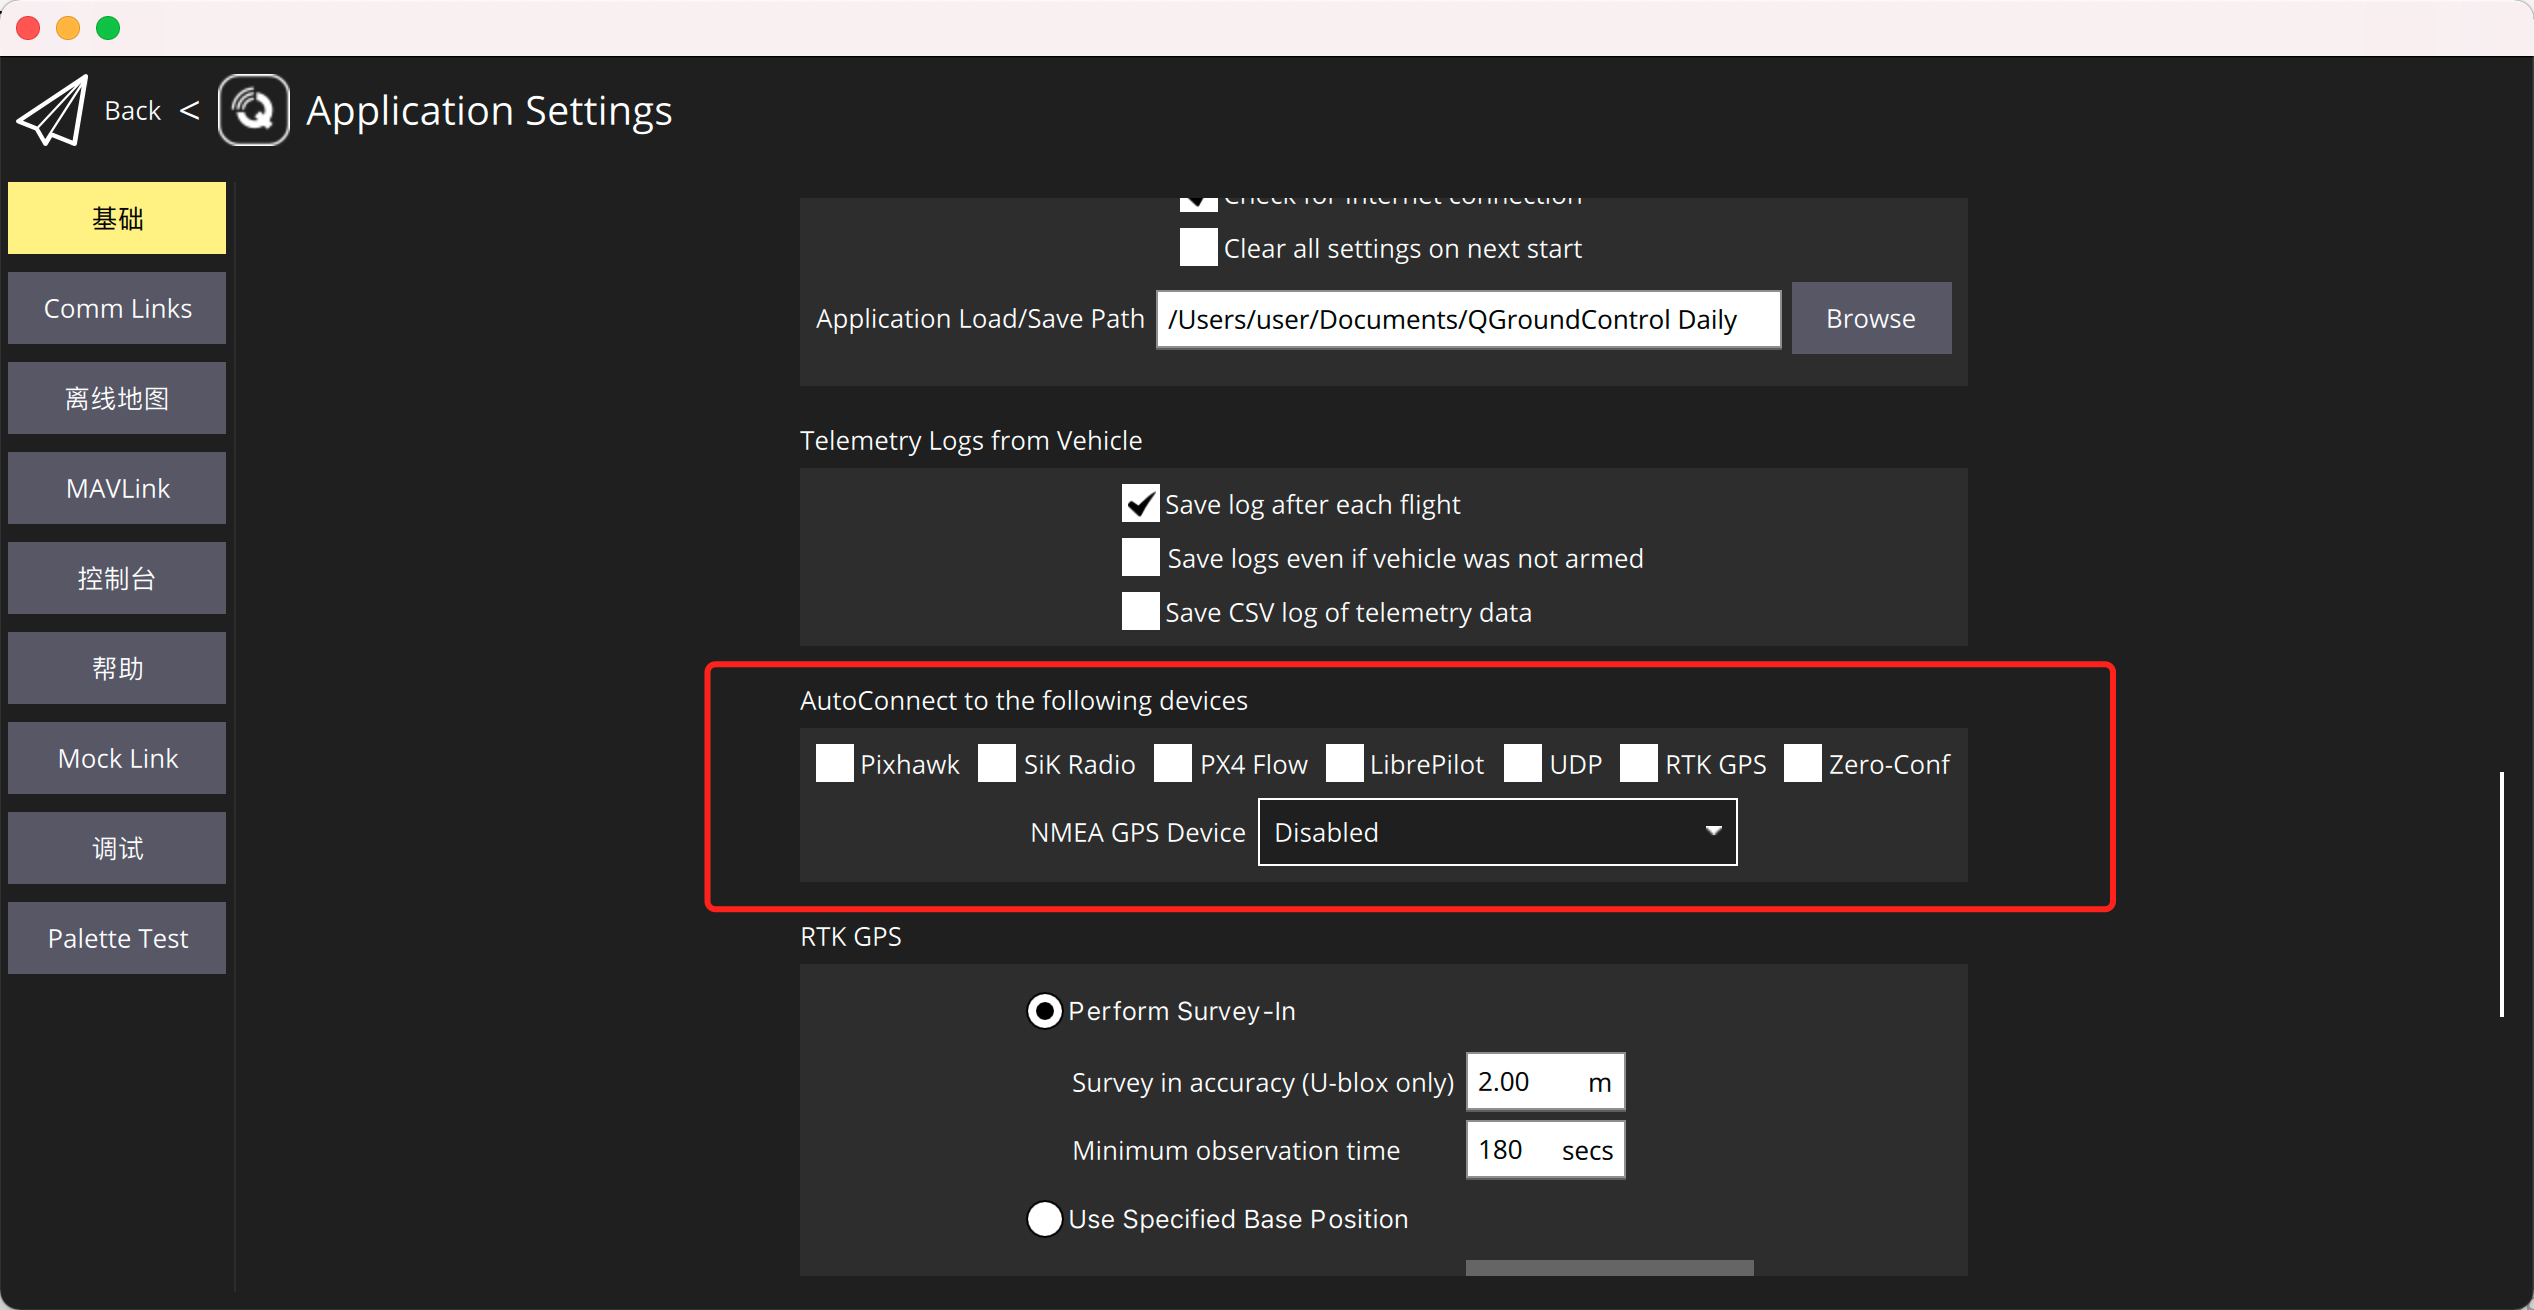Uncheck Save log after each flight

[x=1140, y=504]
